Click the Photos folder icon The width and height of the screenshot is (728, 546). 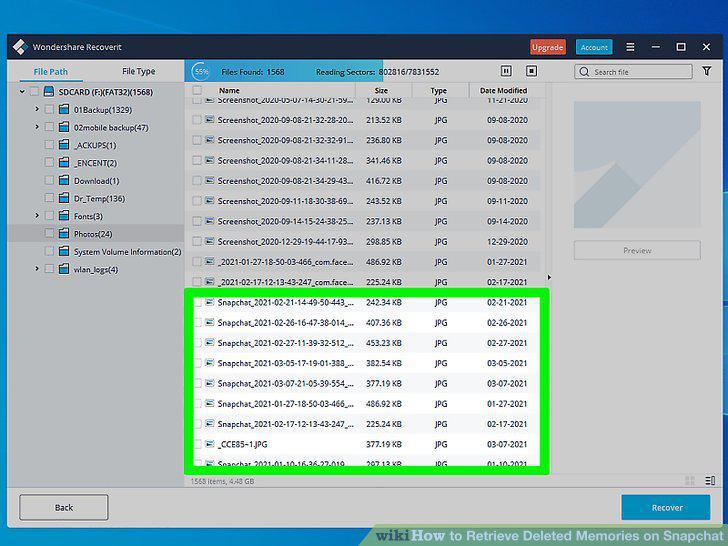tap(64, 234)
